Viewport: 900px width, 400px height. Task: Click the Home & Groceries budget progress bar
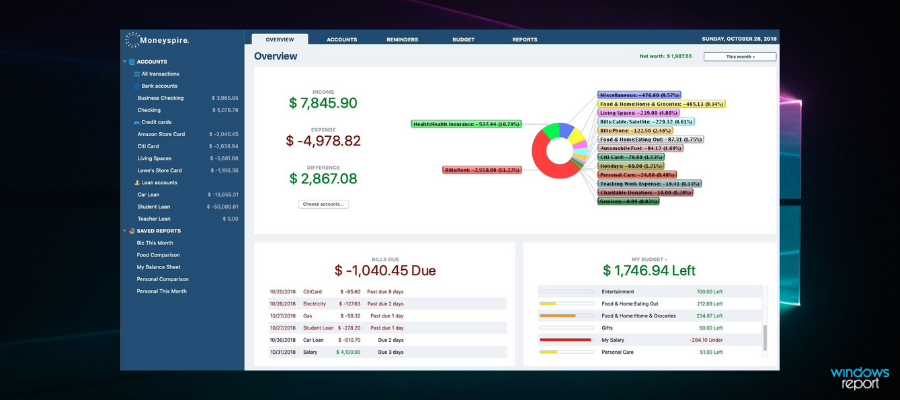(566, 316)
